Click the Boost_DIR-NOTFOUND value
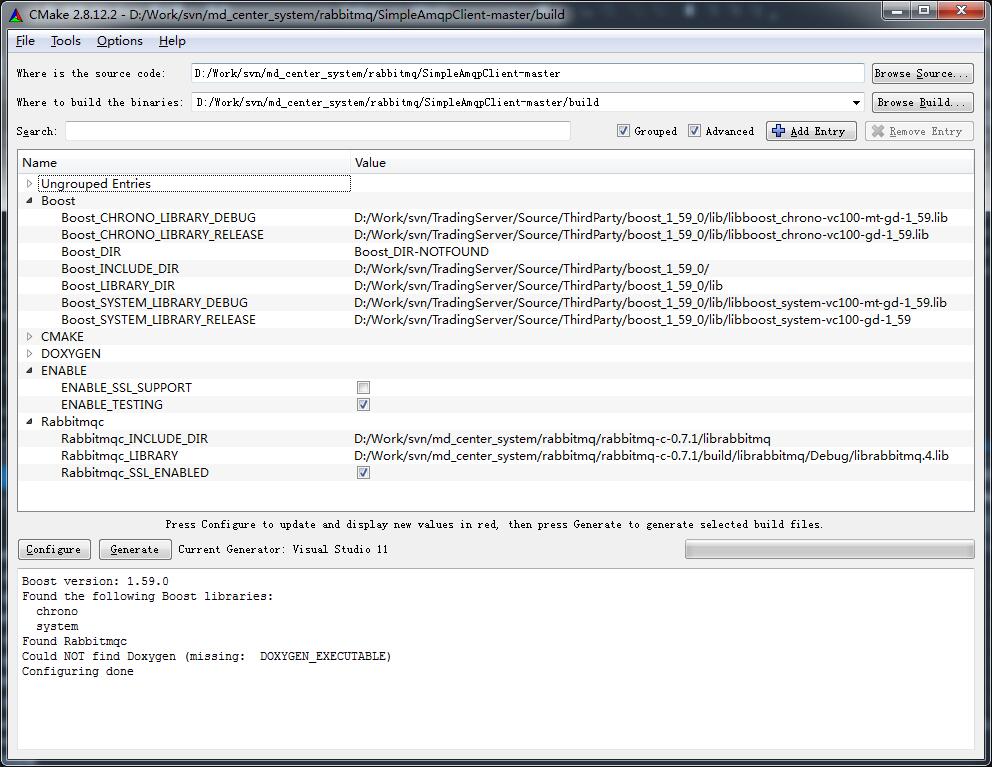Viewport: 992px width, 767px height. click(421, 252)
